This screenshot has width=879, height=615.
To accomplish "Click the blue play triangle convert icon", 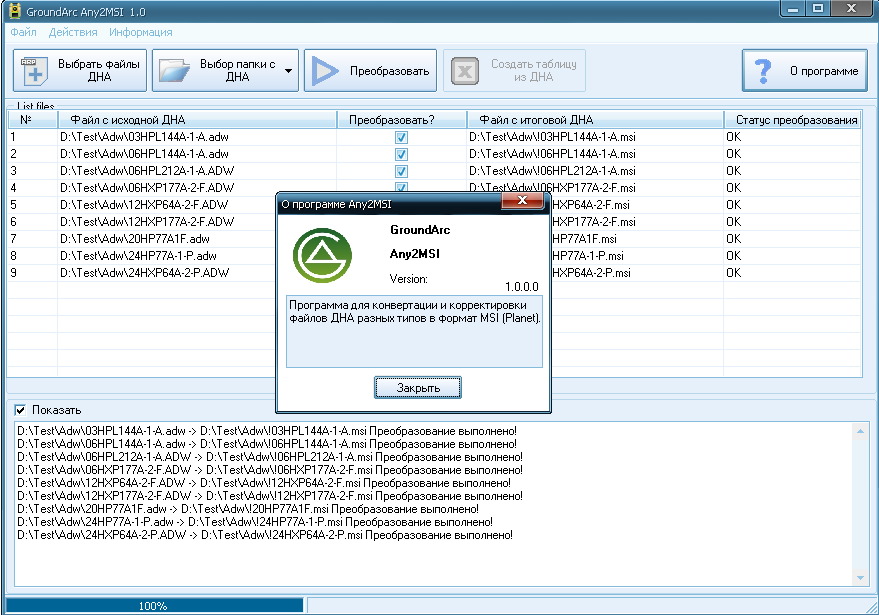I will pos(325,71).
